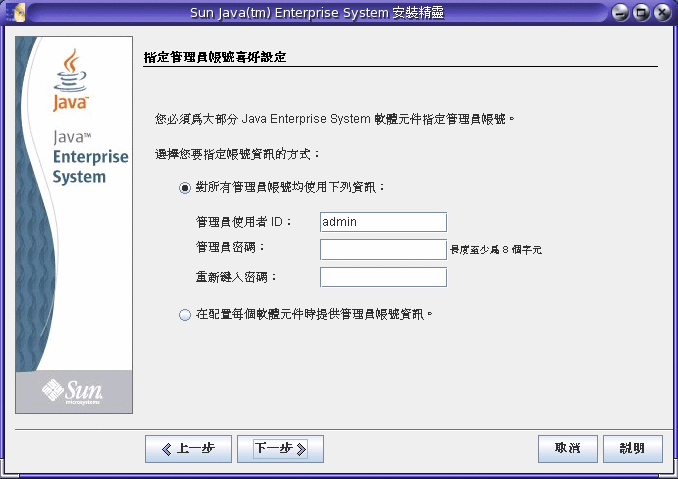Close the installer window
The width and height of the screenshot is (678, 479).
[662, 13]
